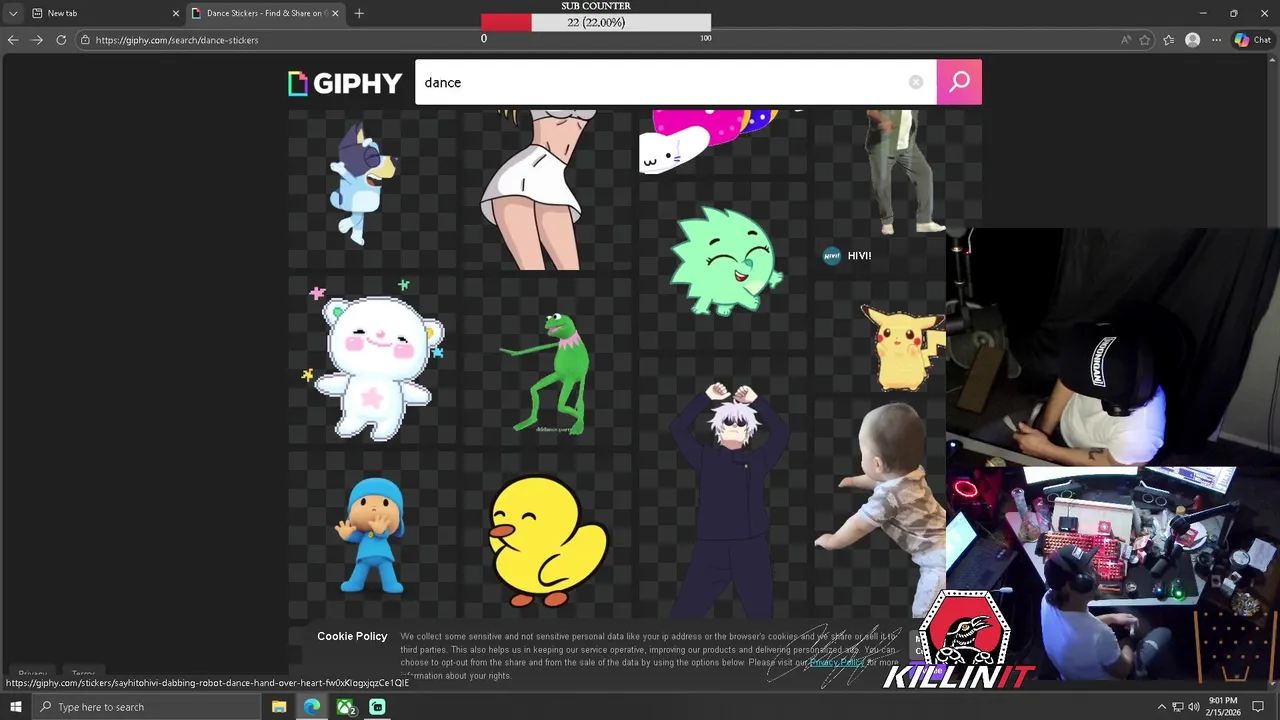
Task: Open the Privacy Policy link
Action: [x=837, y=662]
